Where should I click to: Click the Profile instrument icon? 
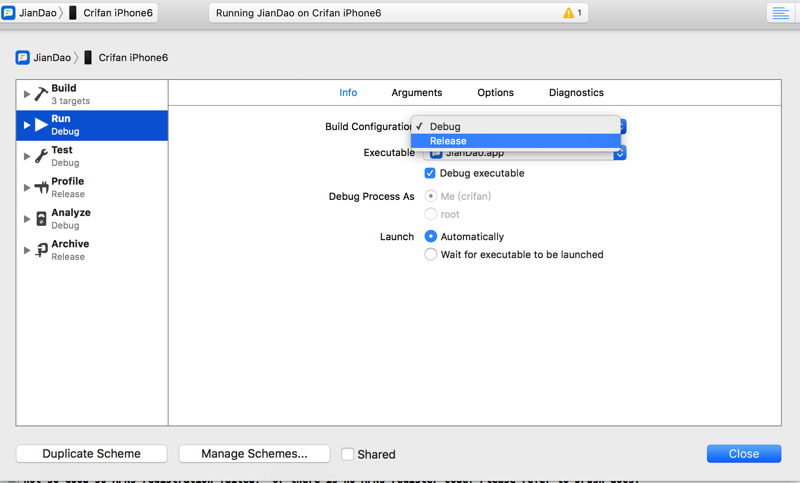coord(41,188)
